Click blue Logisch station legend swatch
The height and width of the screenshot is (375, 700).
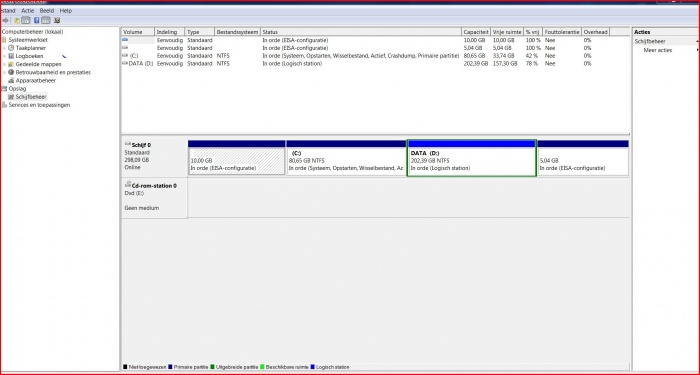click(x=312, y=367)
